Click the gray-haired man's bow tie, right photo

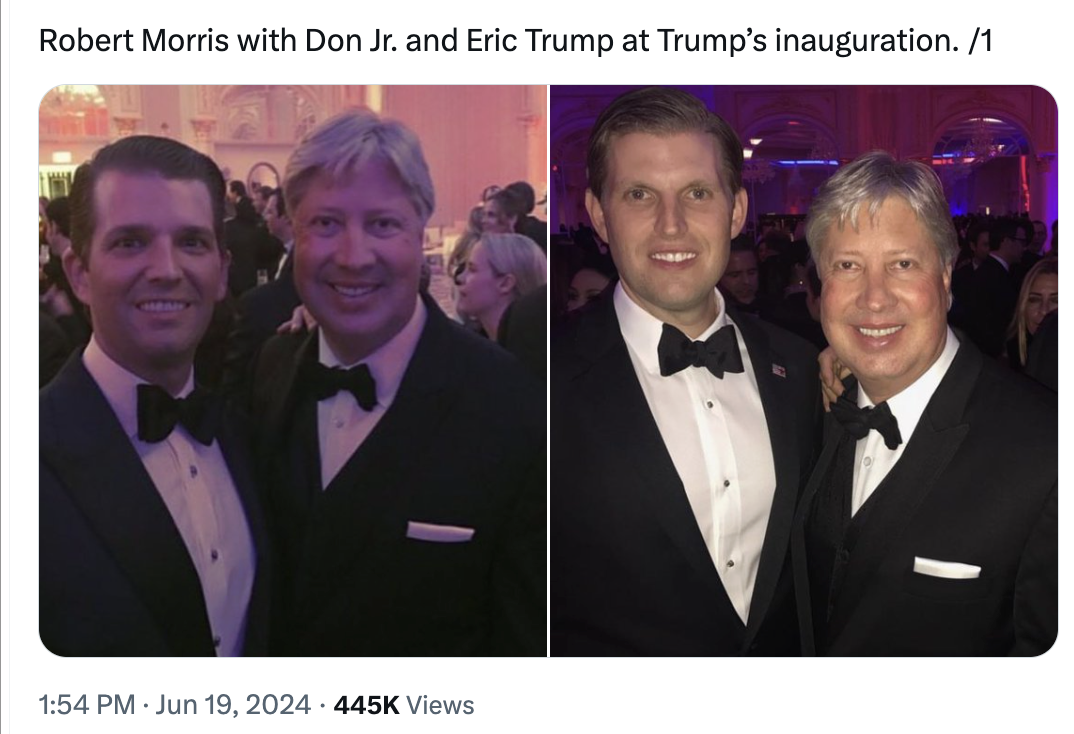868,420
